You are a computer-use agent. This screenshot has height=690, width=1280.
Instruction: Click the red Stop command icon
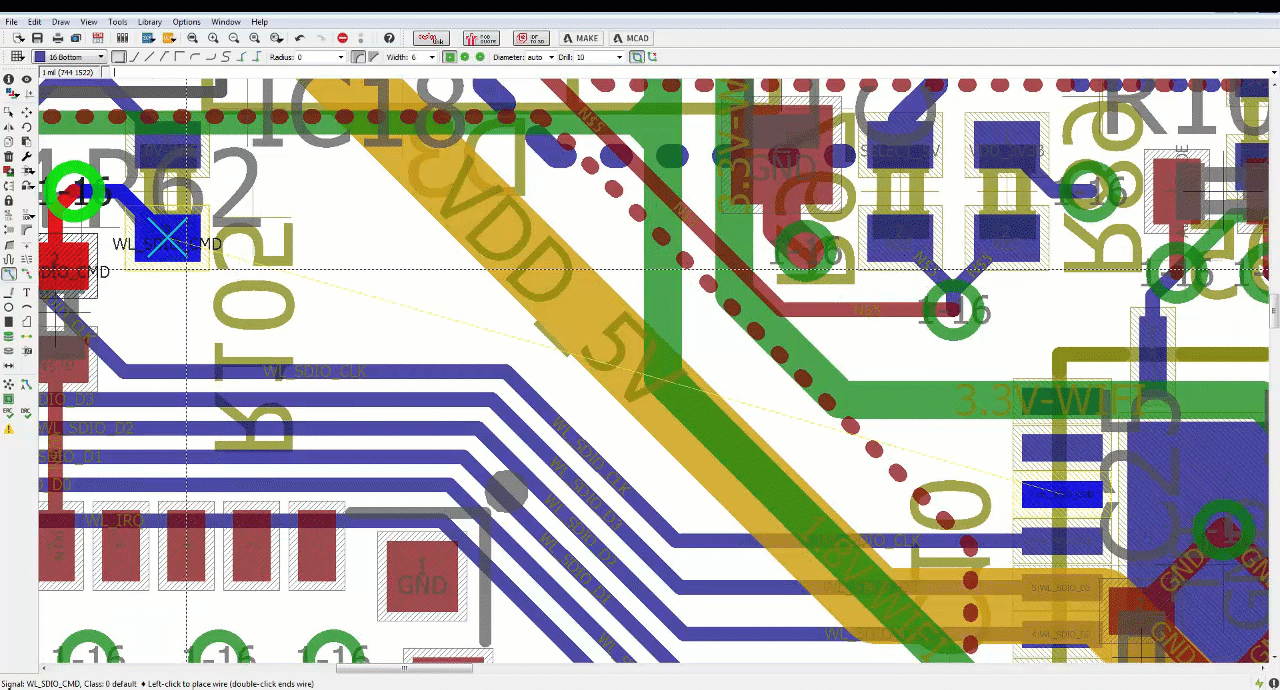click(x=343, y=38)
